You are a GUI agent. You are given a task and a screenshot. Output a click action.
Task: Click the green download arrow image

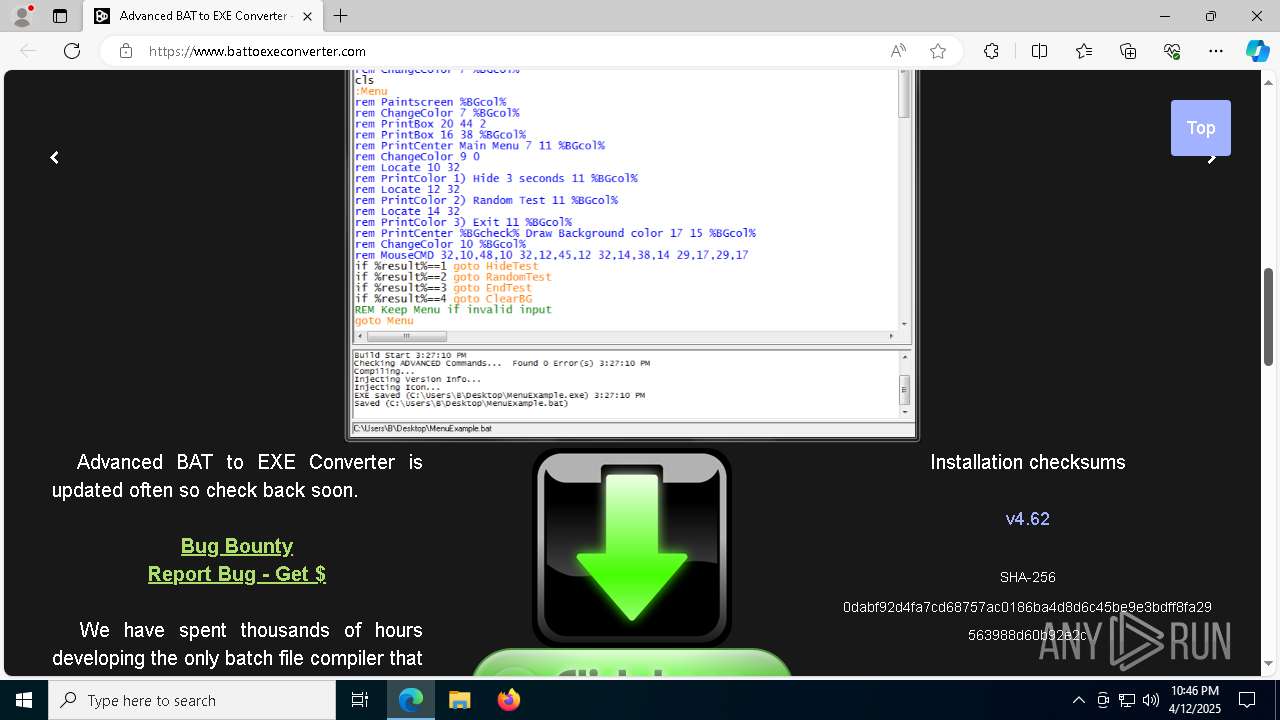coord(632,547)
